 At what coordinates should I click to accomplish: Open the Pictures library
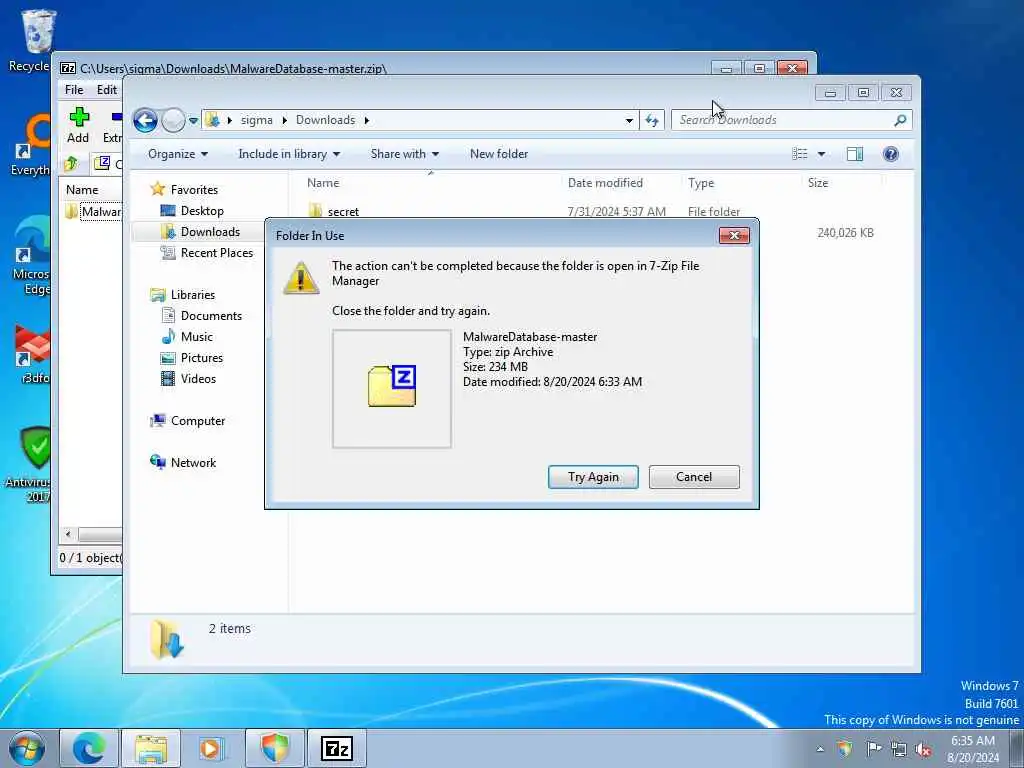tap(202, 358)
